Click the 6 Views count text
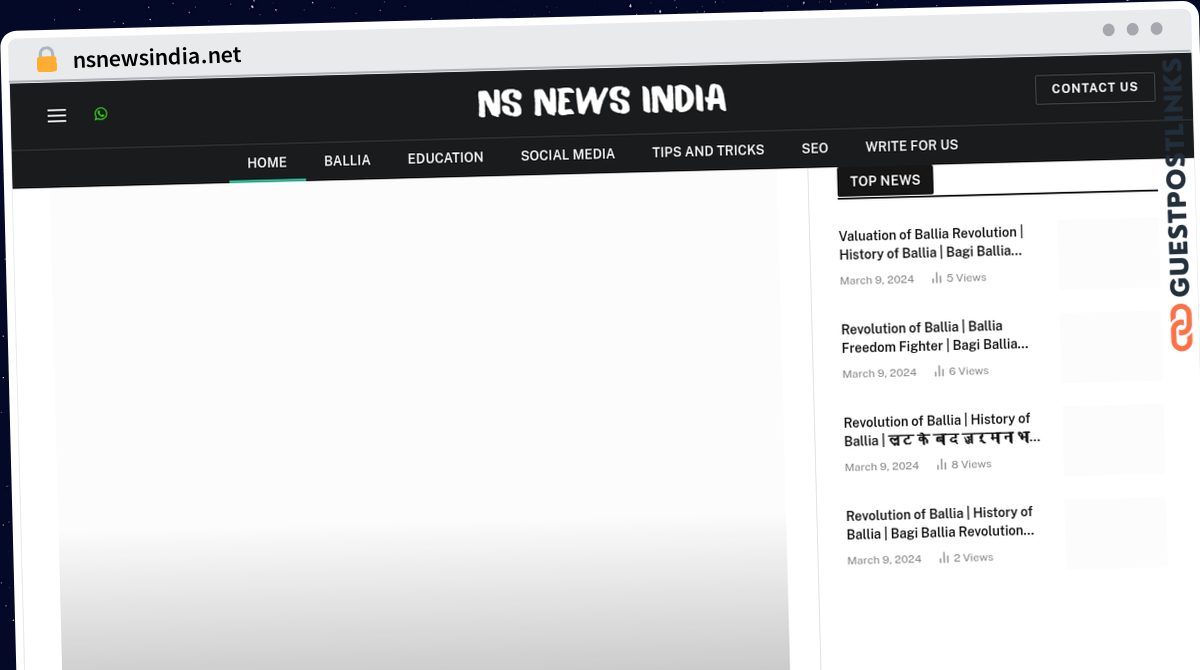1200x670 pixels. tap(969, 371)
